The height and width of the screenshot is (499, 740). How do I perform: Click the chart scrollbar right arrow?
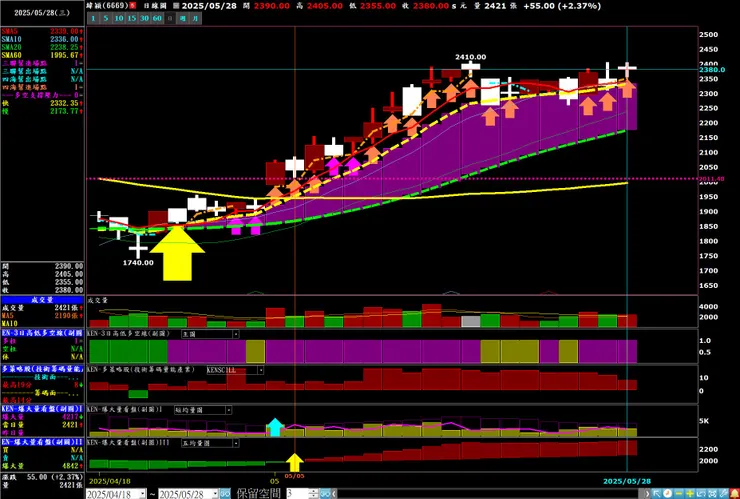[648, 494]
